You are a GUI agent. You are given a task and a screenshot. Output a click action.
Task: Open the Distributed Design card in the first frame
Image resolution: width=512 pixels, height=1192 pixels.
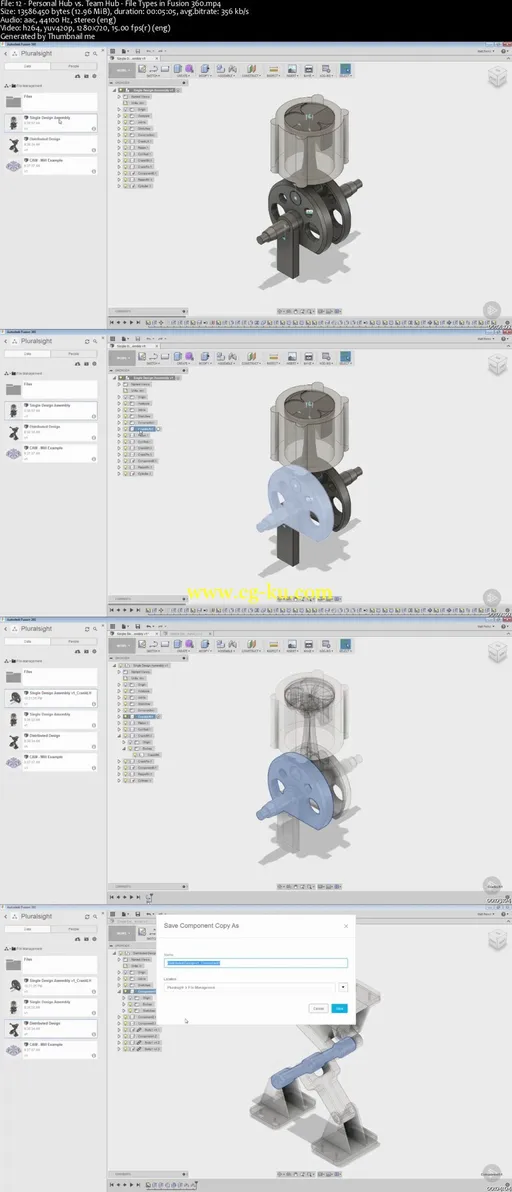coord(50,144)
